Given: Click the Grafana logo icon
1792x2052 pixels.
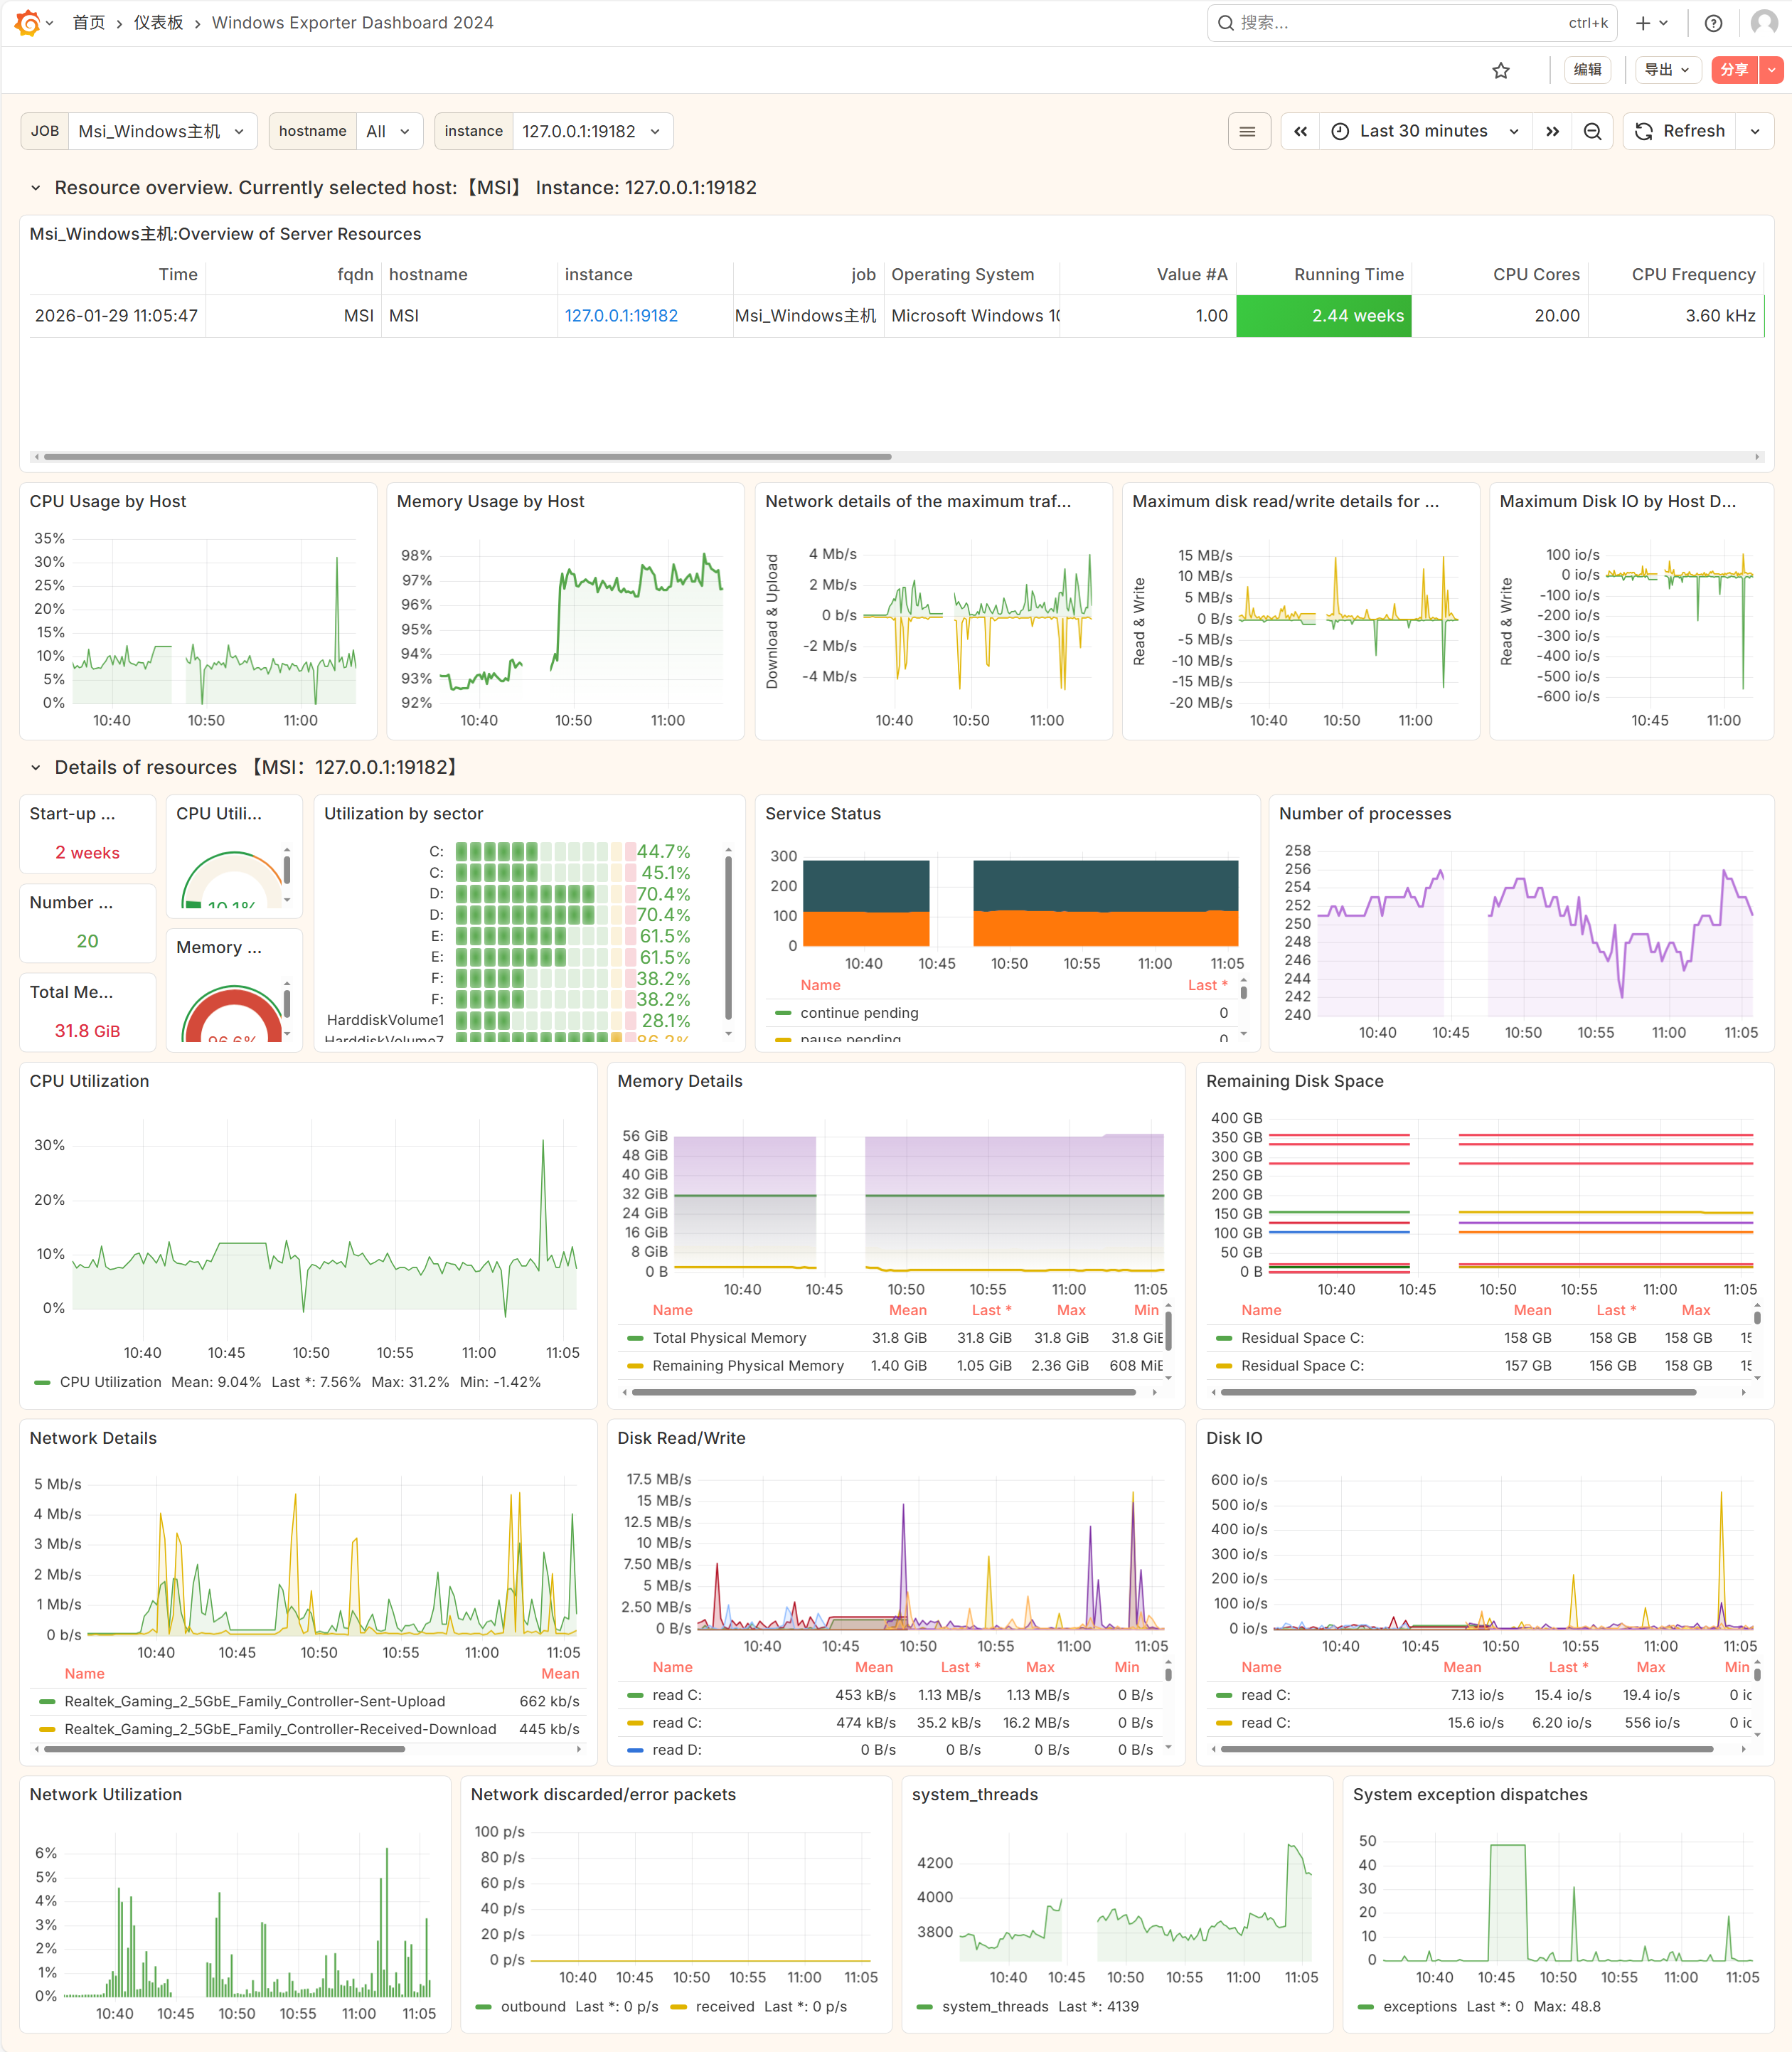Looking at the screenshot, I should click(x=27, y=22).
